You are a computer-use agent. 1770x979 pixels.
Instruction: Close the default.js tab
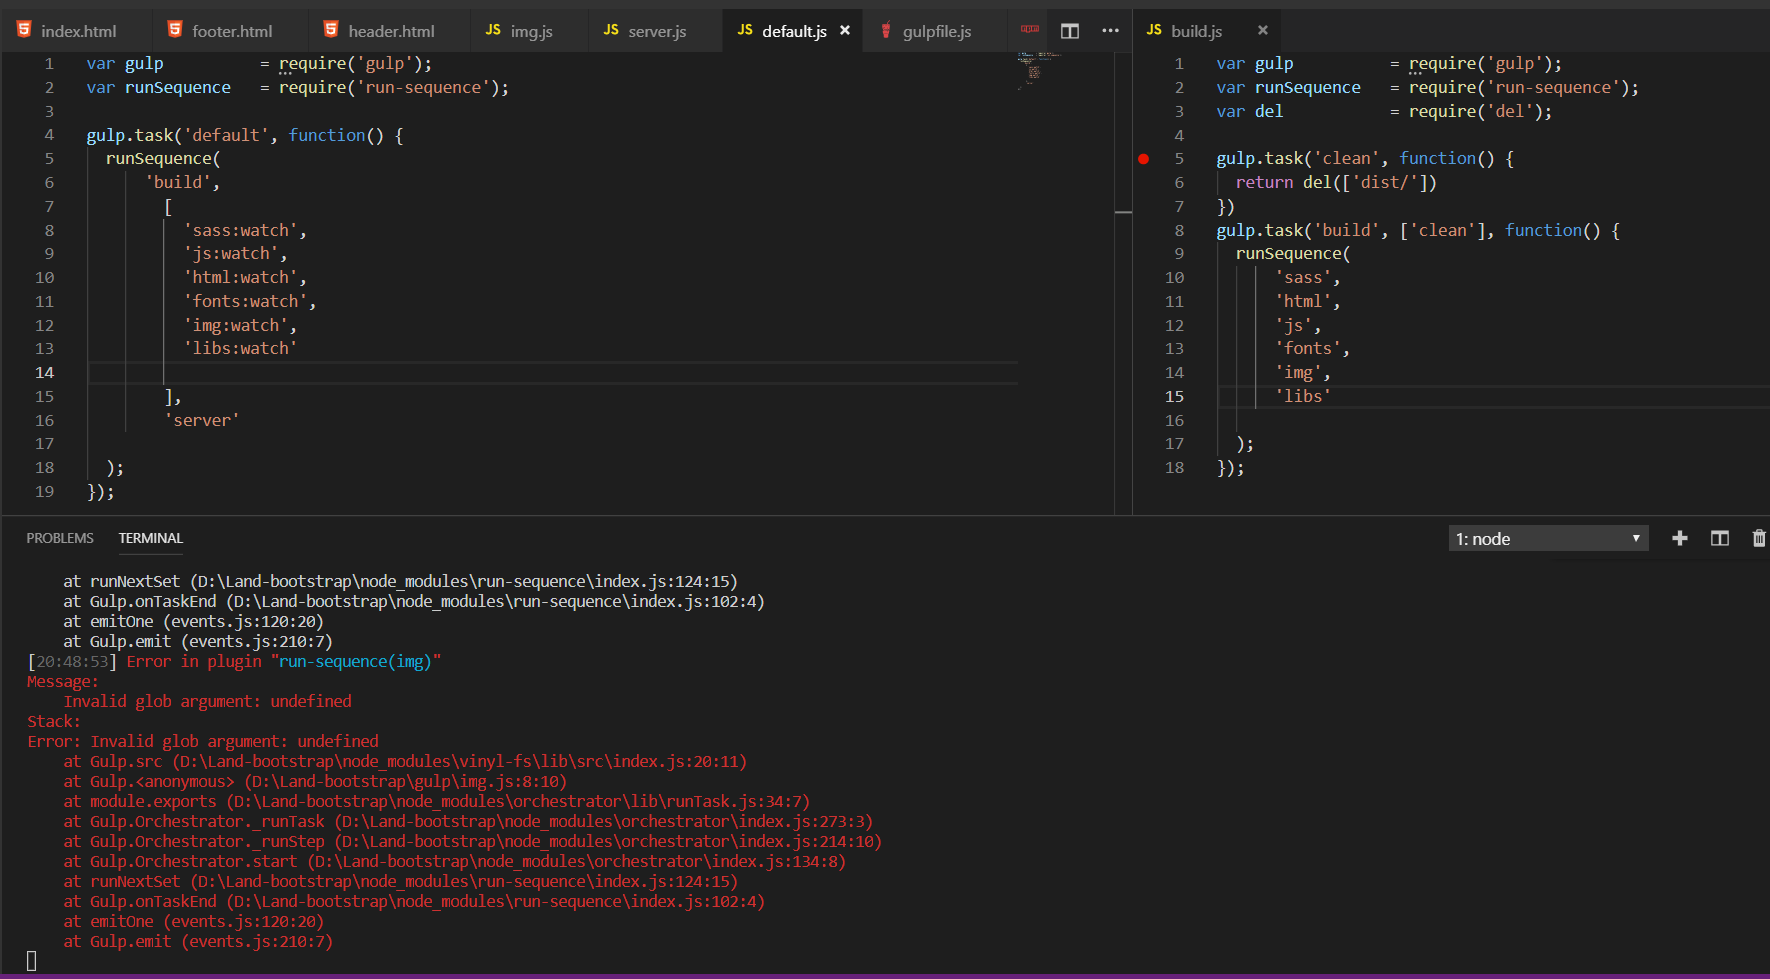pos(845,31)
